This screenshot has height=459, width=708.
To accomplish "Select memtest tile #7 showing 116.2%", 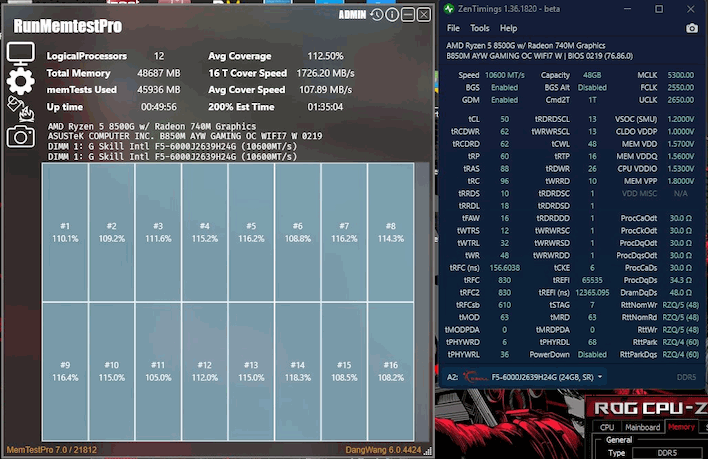I will (344, 232).
